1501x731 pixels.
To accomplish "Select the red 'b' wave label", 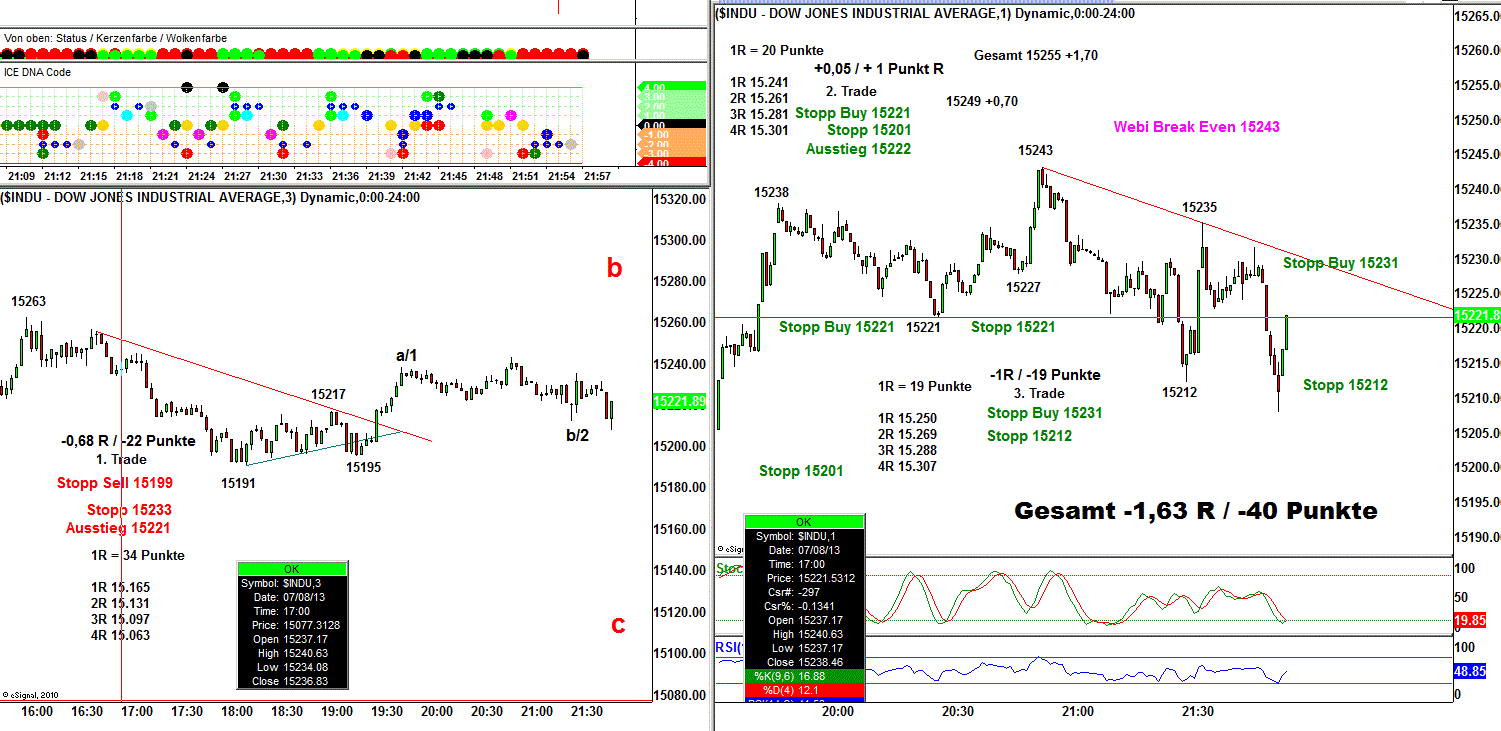I will pyautogui.click(x=615, y=268).
